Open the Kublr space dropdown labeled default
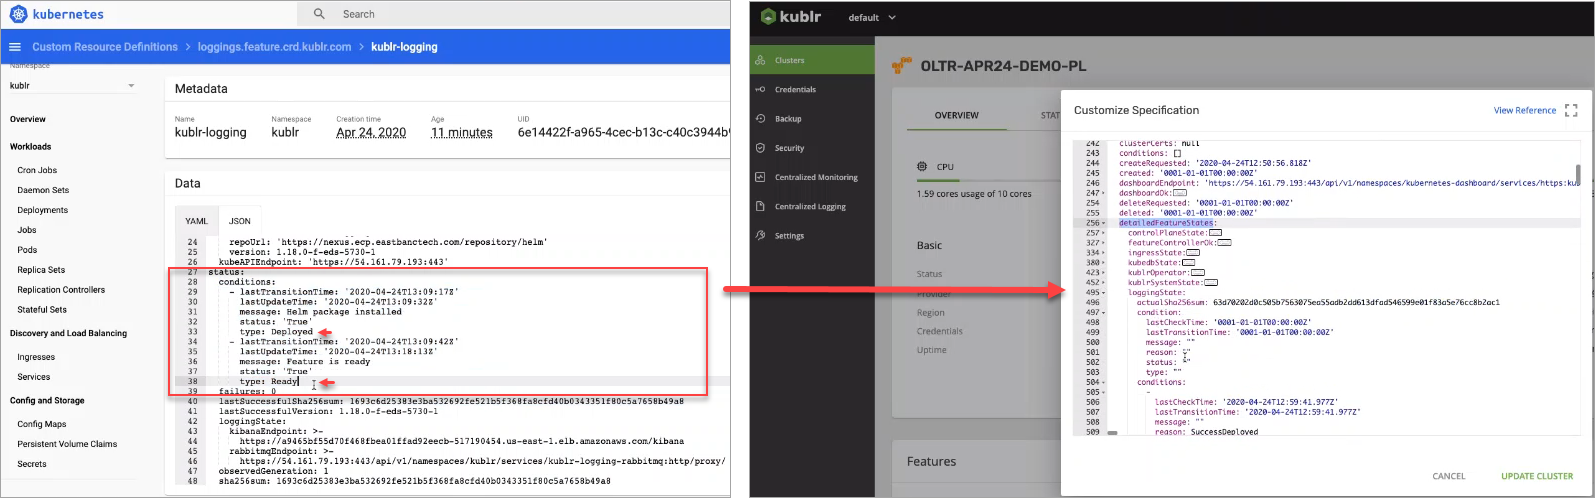The image size is (1595, 498). coord(872,17)
